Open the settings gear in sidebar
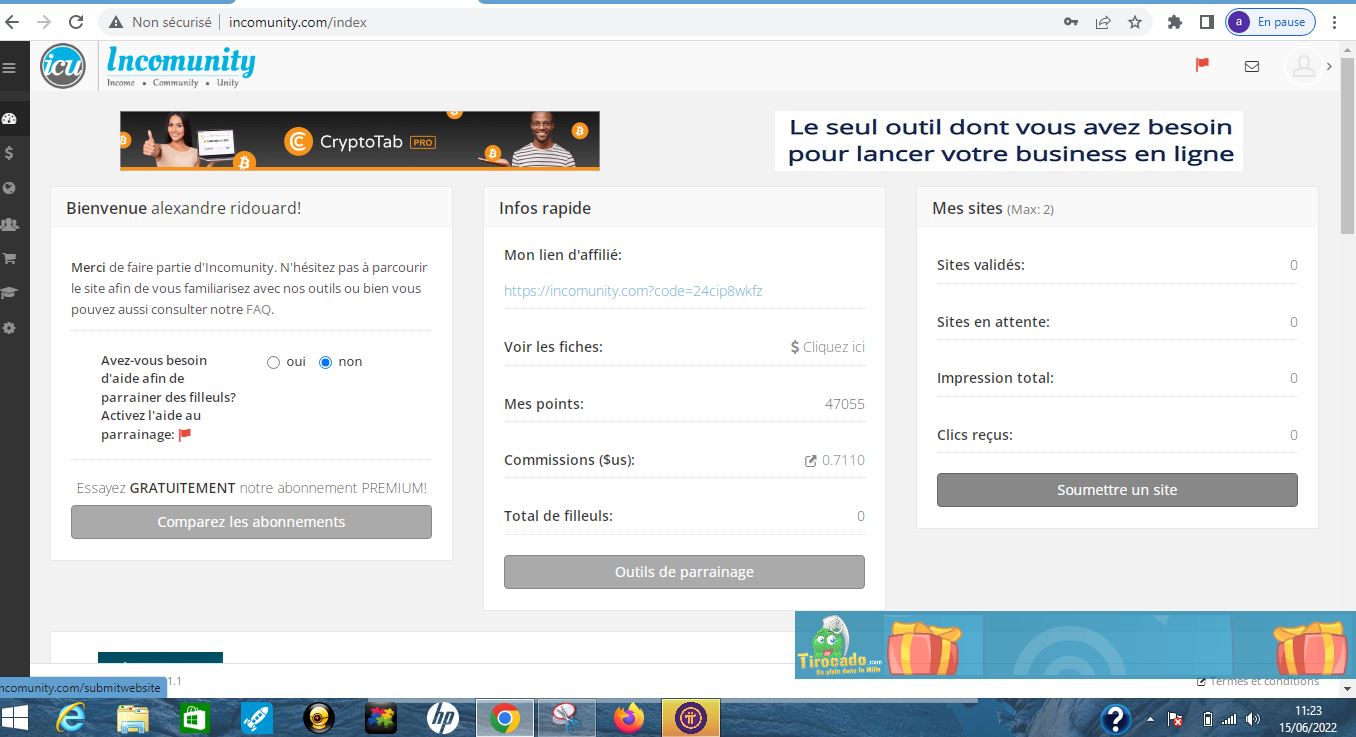Image resolution: width=1356 pixels, height=737 pixels. pos(10,328)
